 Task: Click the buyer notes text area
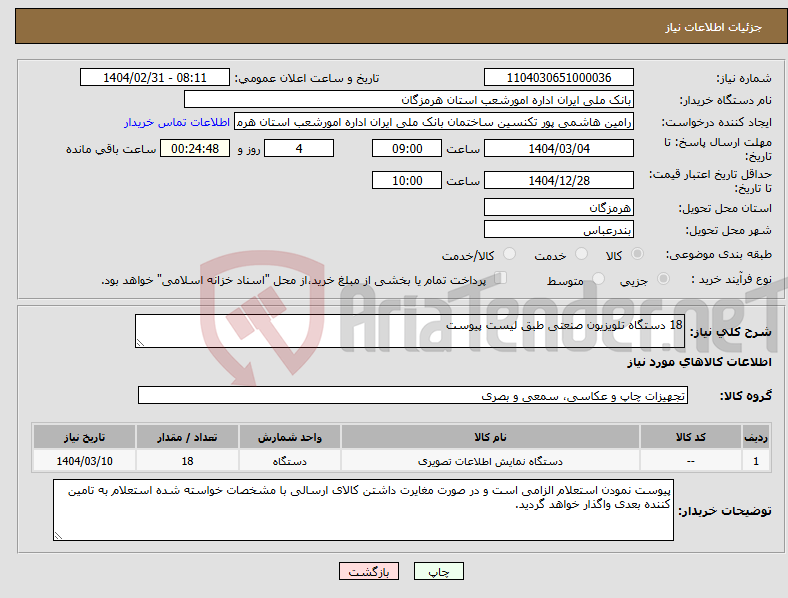[x=363, y=510]
